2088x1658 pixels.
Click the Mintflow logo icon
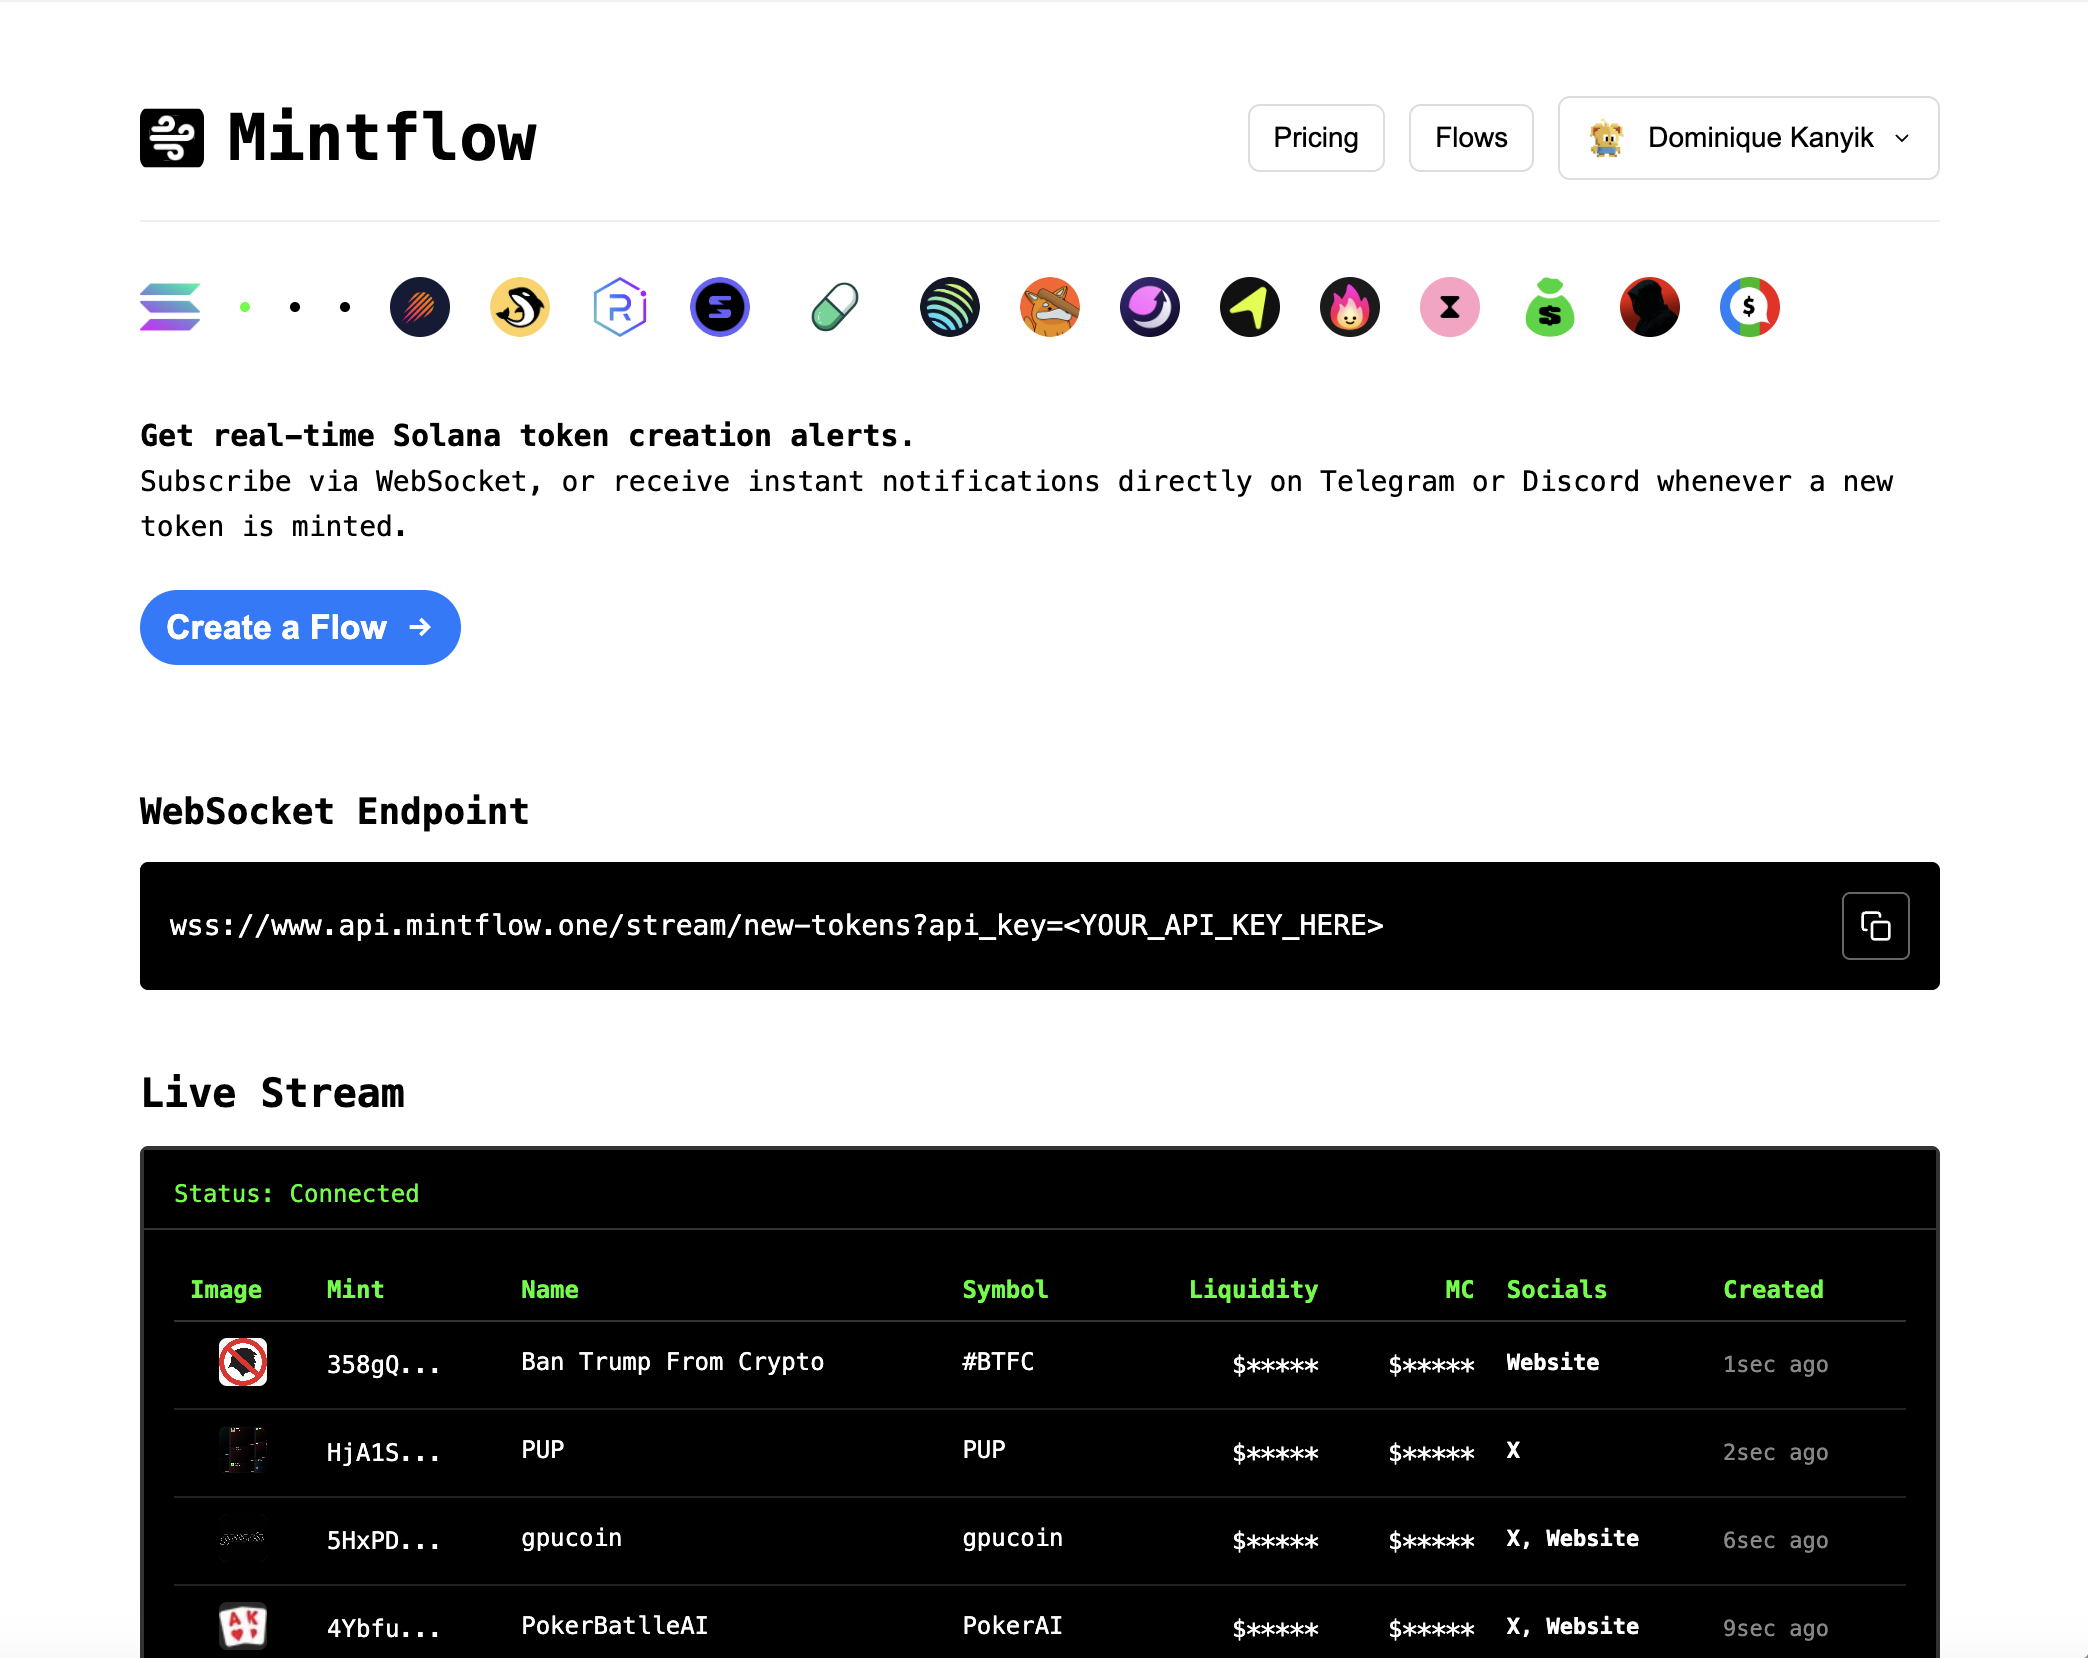[172, 137]
